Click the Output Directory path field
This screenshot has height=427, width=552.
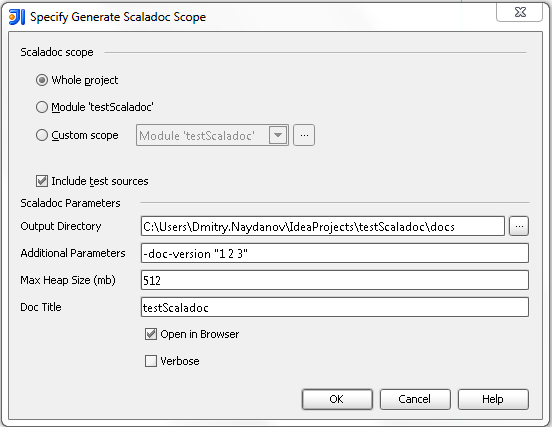point(323,226)
